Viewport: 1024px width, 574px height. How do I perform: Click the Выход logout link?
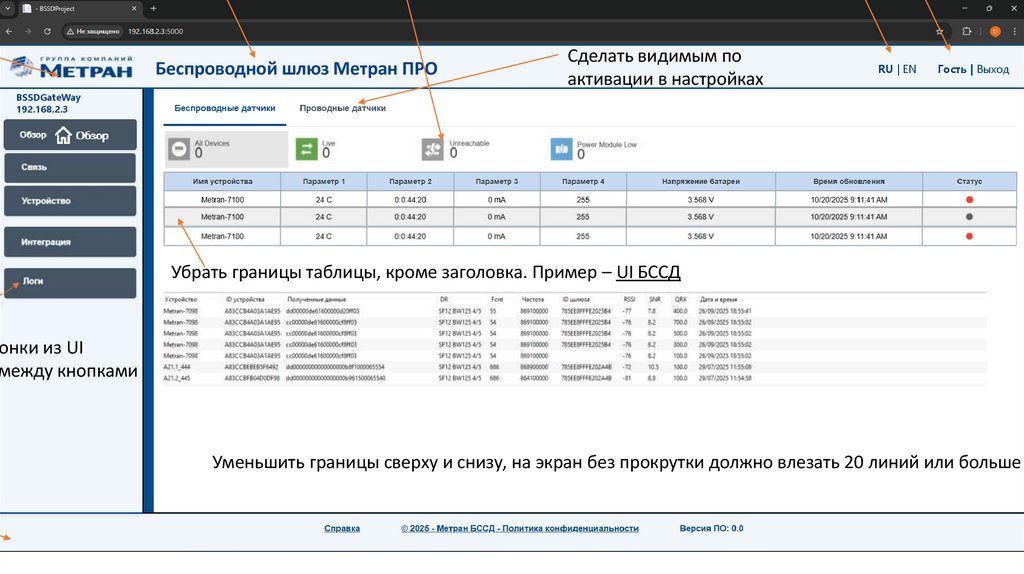coord(992,69)
